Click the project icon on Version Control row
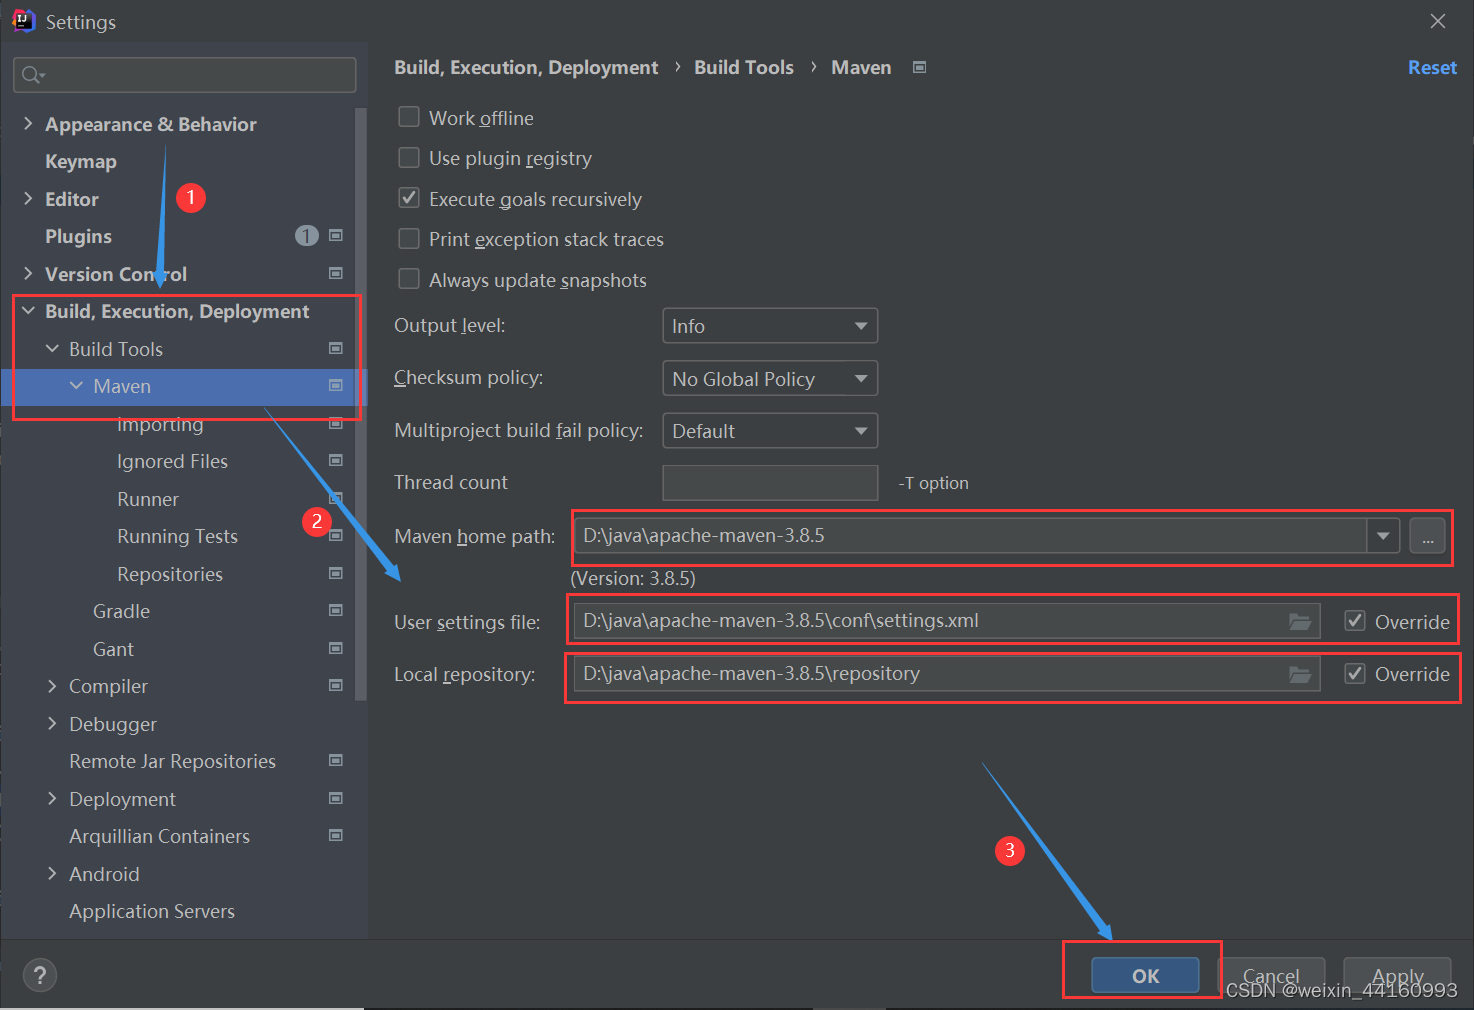This screenshot has height=1010, width=1474. click(336, 273)
